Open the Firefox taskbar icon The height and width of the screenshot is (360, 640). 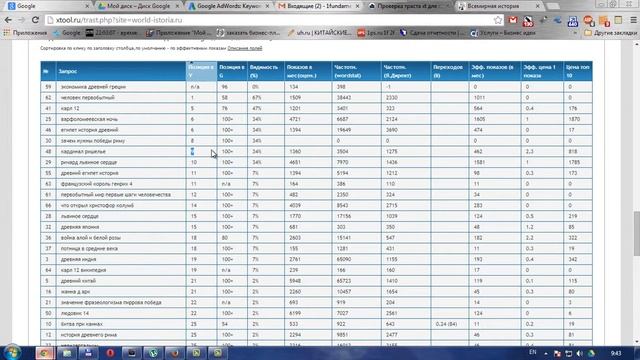[175, 353]
